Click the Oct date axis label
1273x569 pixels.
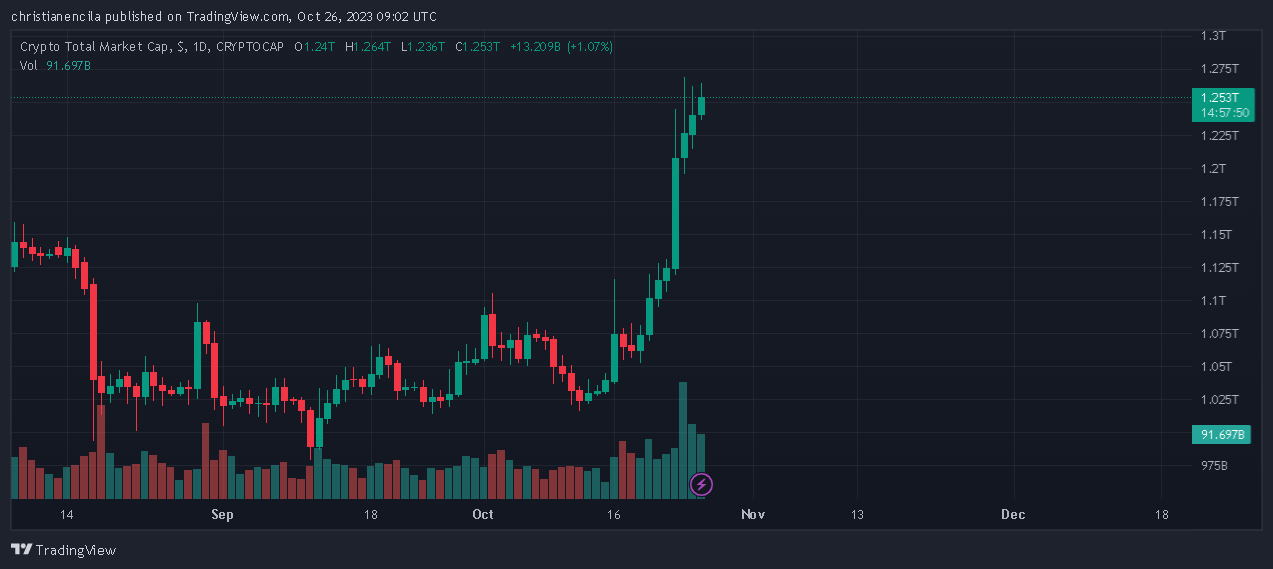pos(483,514)
